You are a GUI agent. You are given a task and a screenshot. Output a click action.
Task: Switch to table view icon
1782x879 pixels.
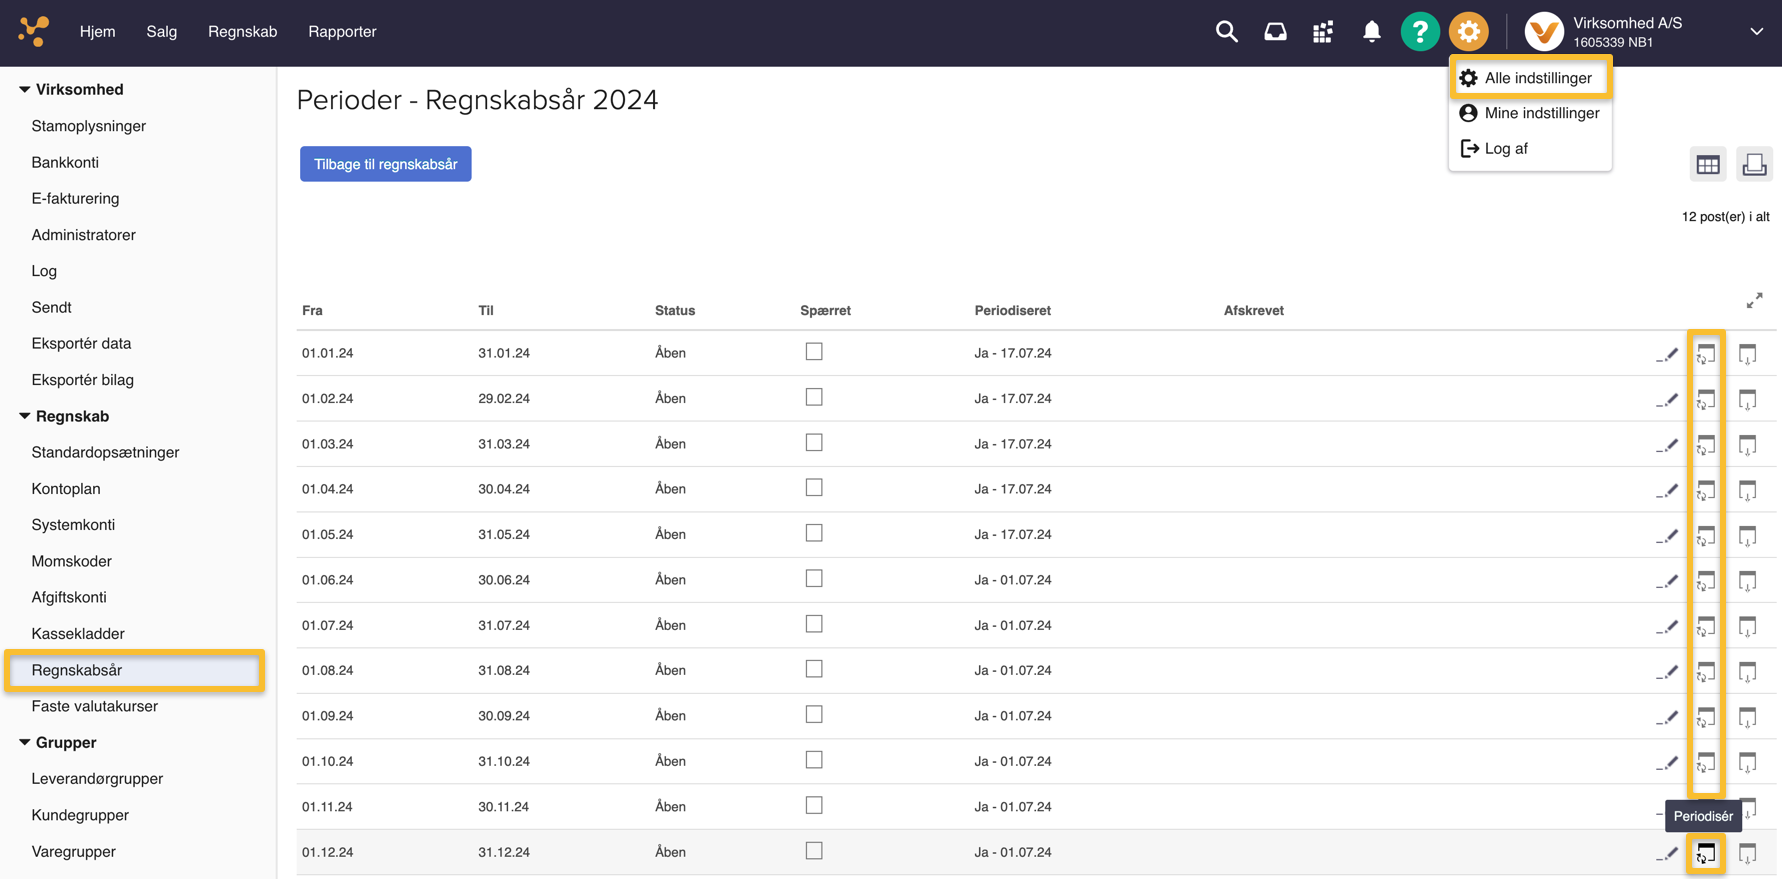click(x=1708, y=165)
